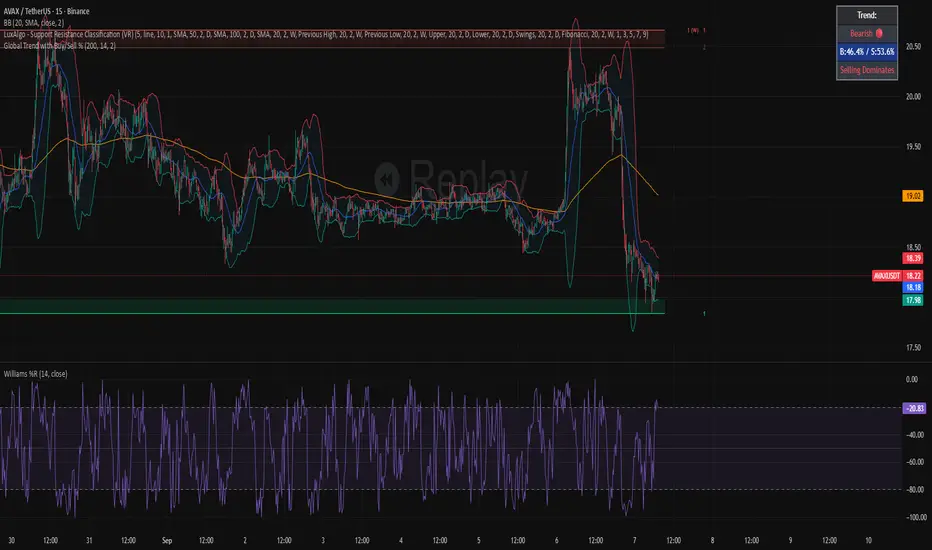Click the -100.00 tick on Williams %R scale

point(915,517)
